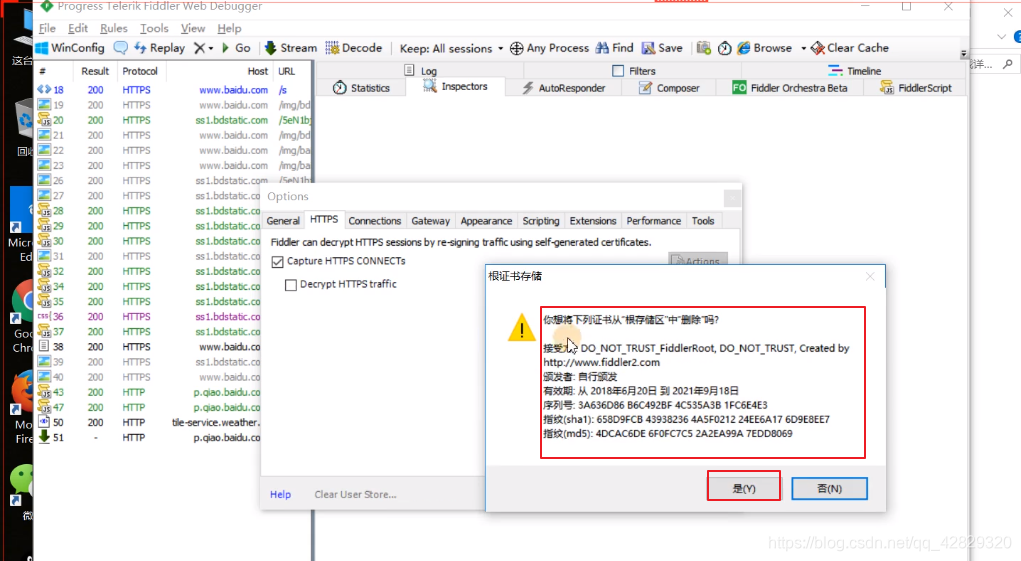Click the Go resume button
The image size is (1021, 561).
(x=236, y=48)
